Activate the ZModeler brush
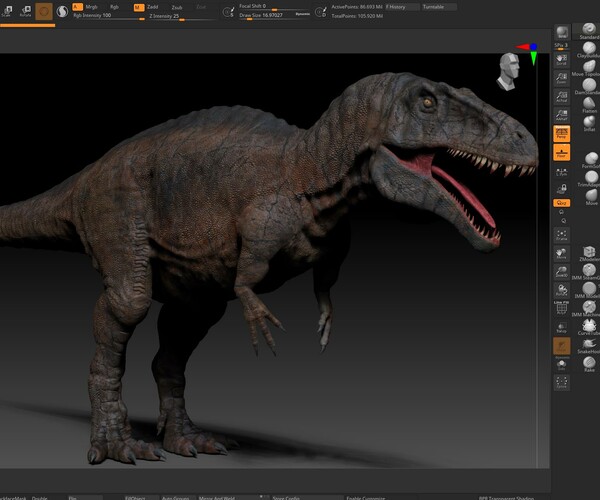This screenshot has height=500, width=600. point(589,254)
